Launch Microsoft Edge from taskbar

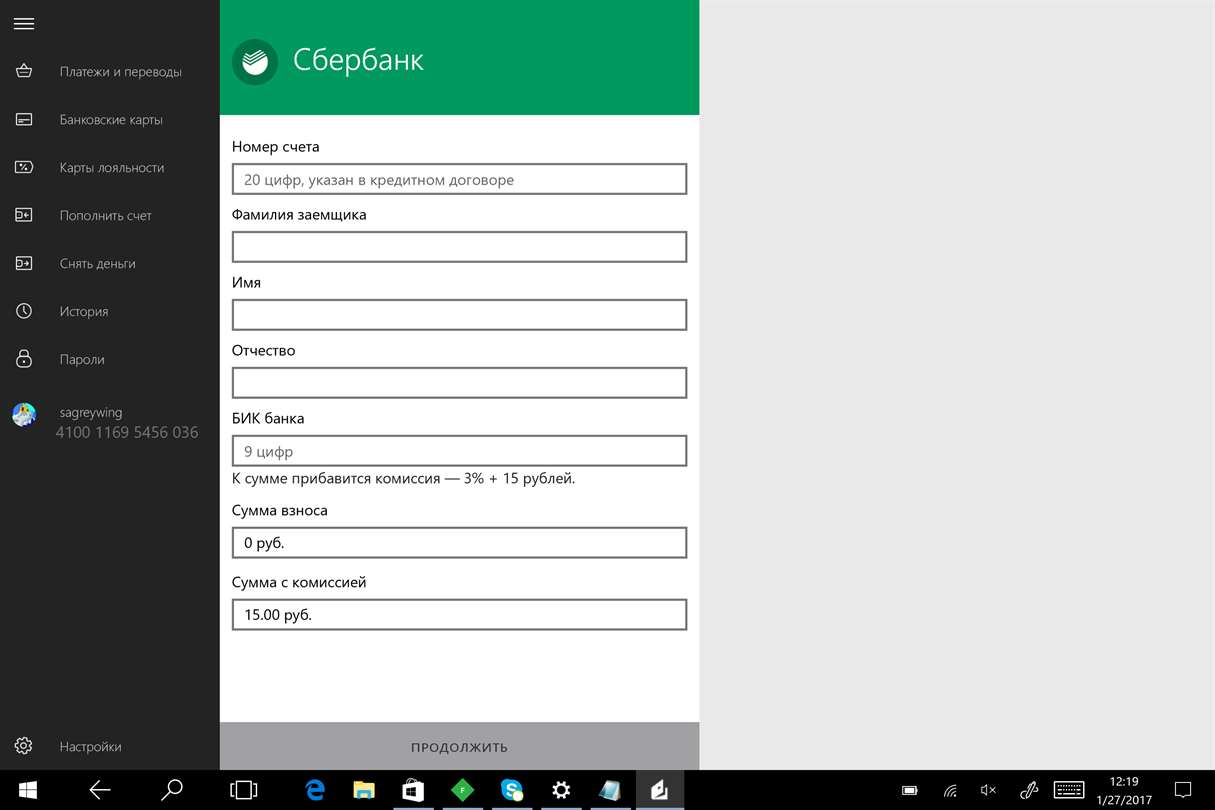tap(315, 791)
